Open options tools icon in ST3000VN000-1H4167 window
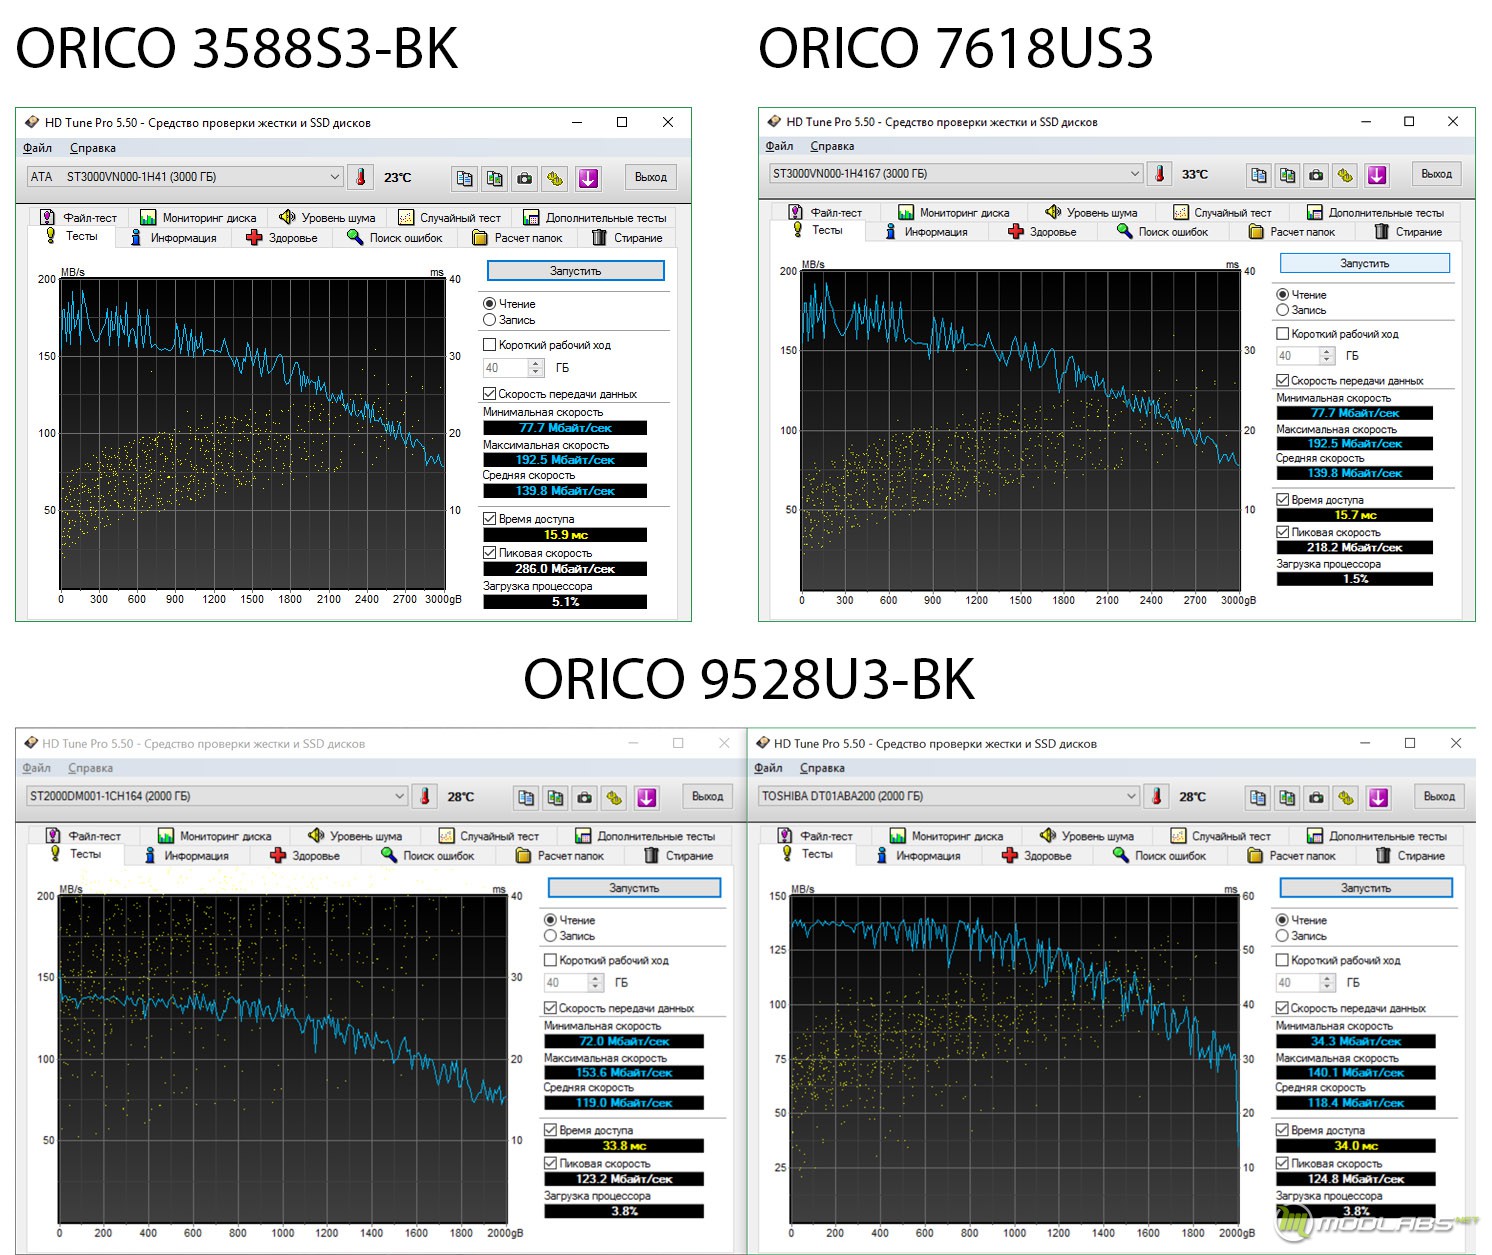 click(x=1346, y=175)
